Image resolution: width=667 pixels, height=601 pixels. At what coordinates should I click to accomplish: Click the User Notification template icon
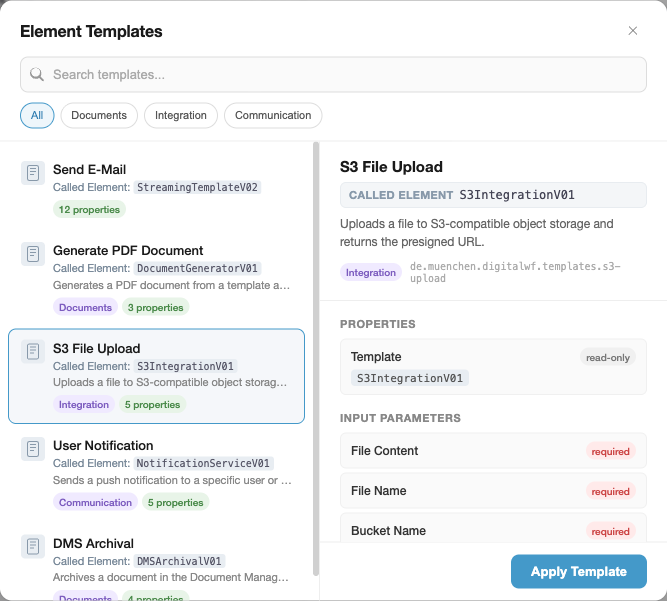33,449
